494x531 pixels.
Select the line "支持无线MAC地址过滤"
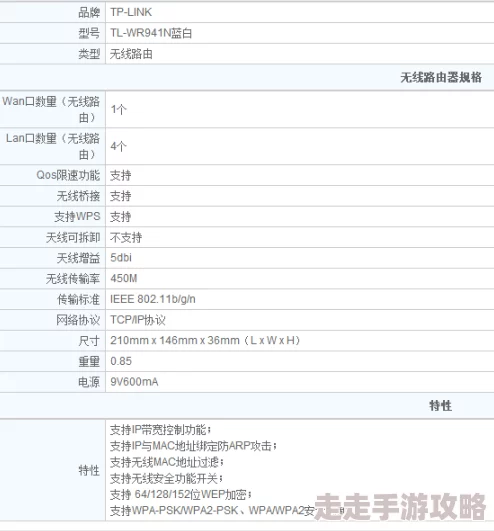164,462
